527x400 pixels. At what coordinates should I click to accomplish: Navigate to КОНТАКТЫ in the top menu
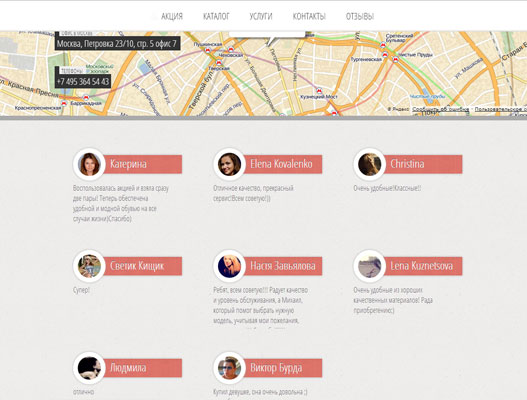pos(309,16)
